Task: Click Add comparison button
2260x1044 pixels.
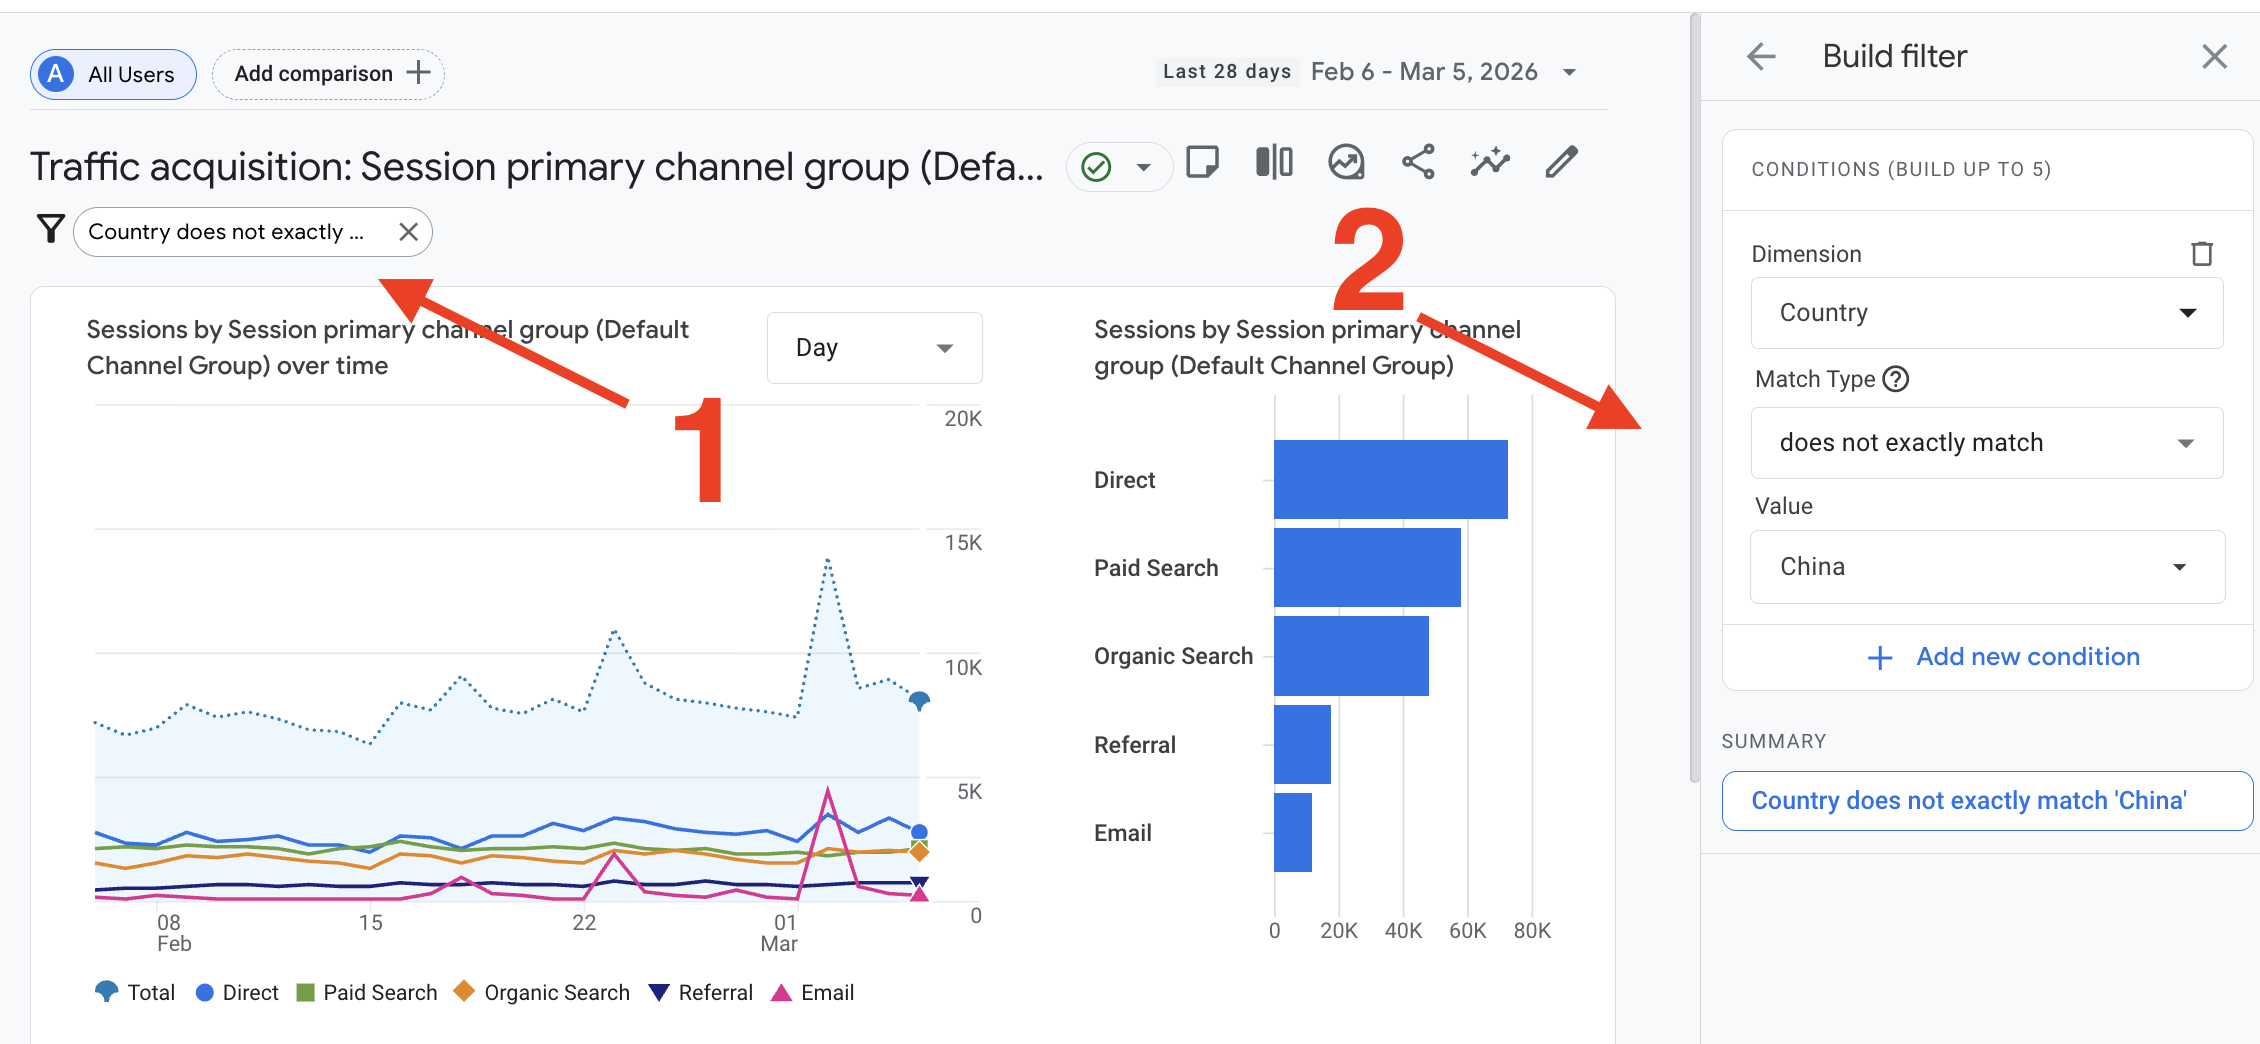Action: (x=329, y=74)
